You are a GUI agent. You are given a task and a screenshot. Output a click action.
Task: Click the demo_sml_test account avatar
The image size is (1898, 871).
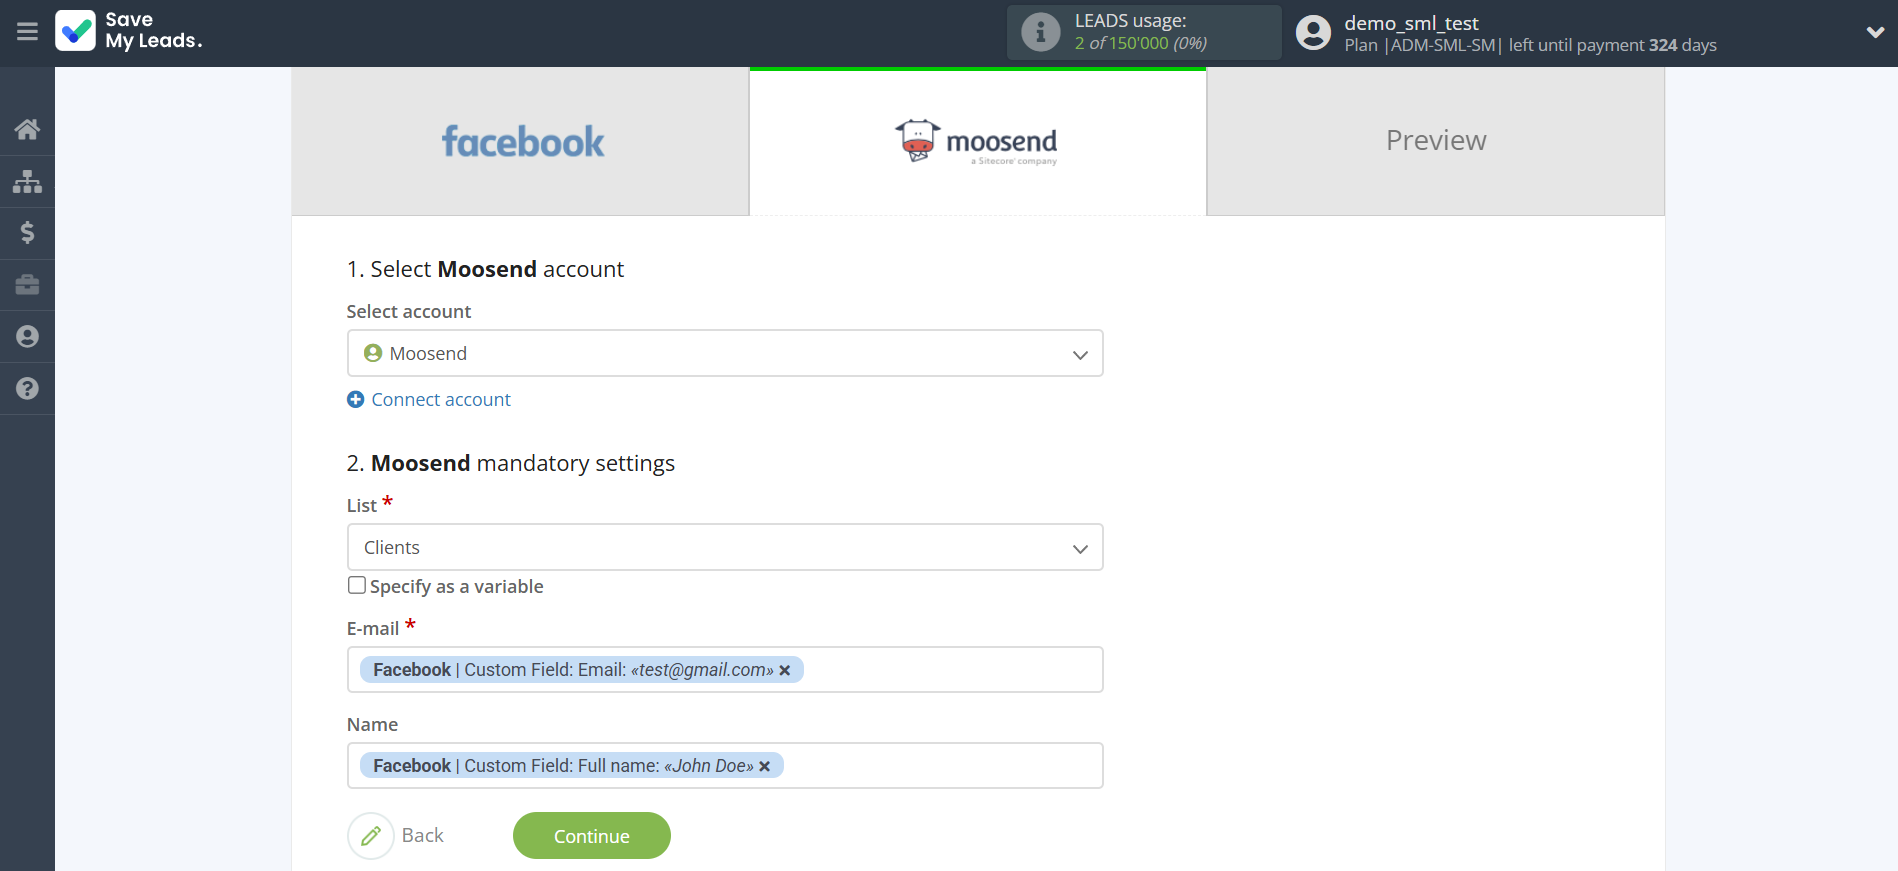(1312, 31)
